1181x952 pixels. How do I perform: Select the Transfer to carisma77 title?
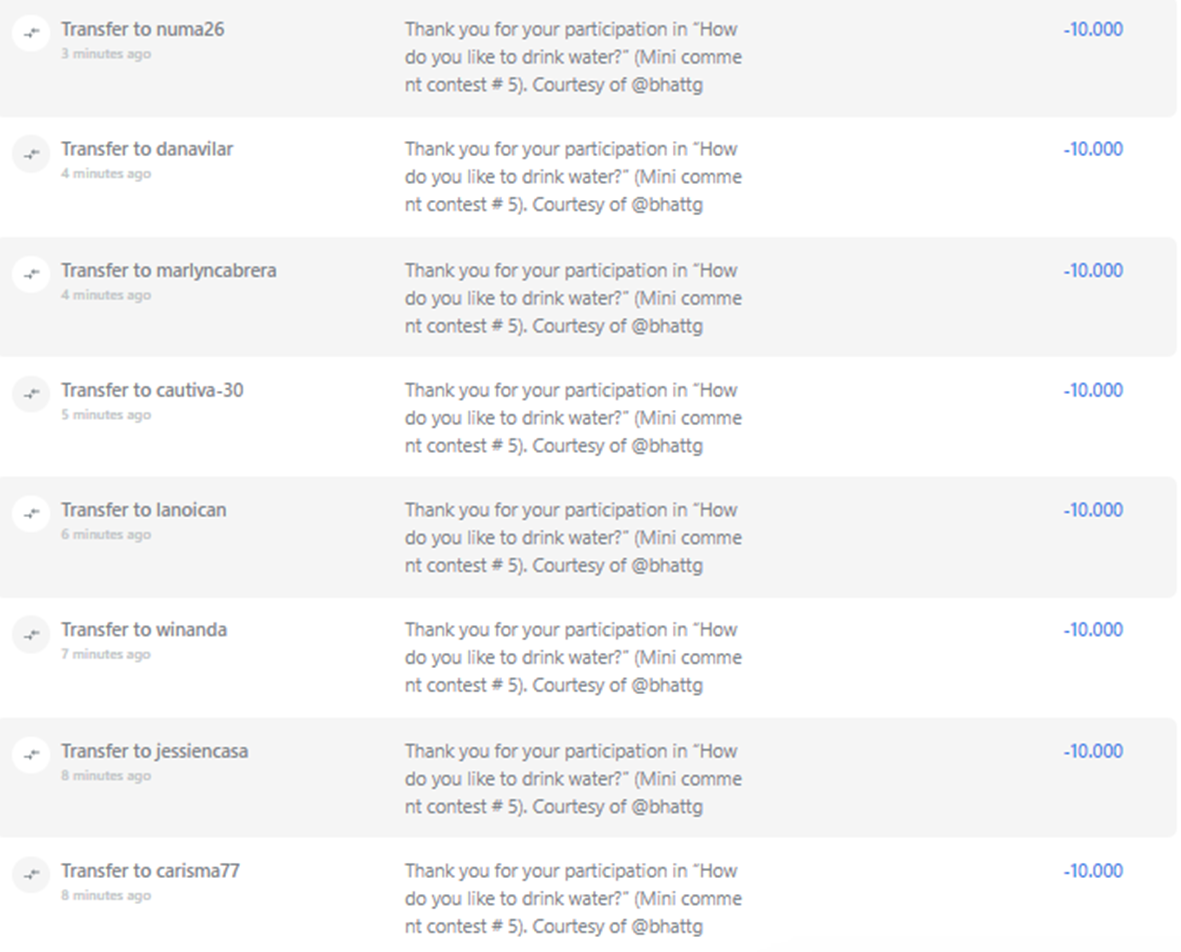click(x=150, y=871)
